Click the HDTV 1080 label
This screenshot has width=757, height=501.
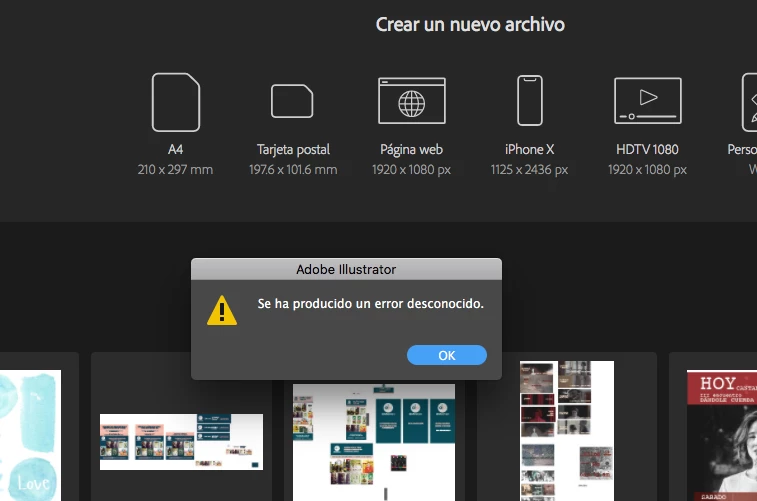coord(647,149)
